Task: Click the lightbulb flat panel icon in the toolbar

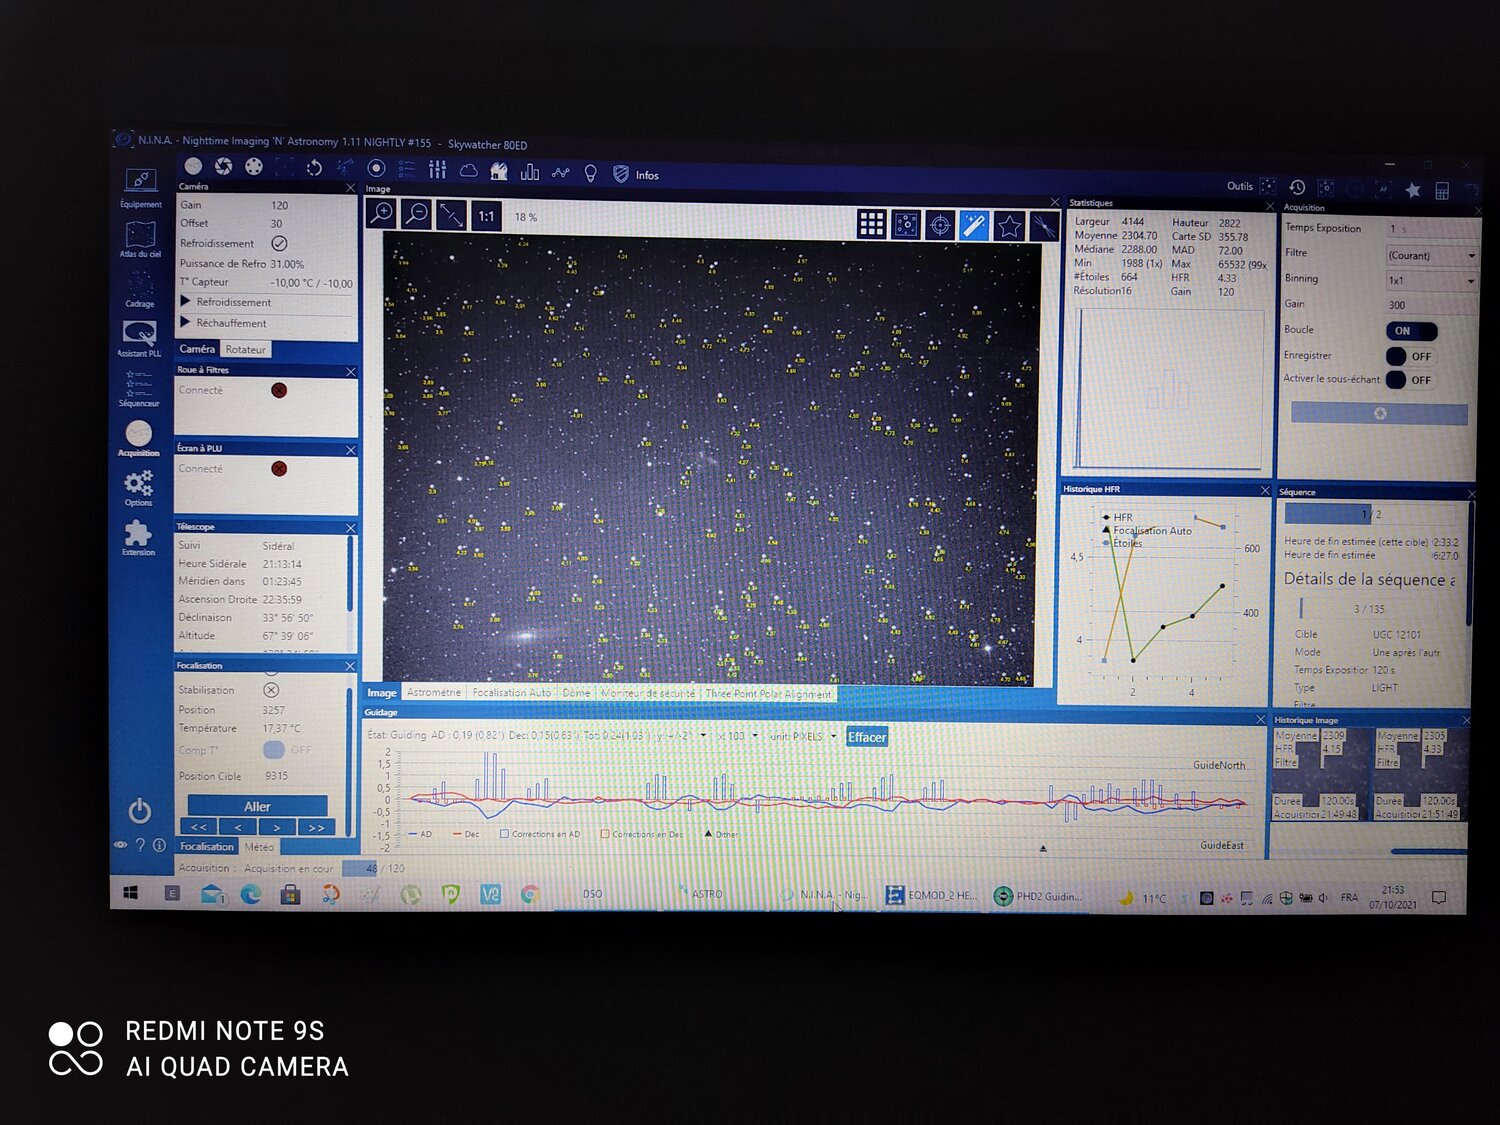Action: coord(591,173)
